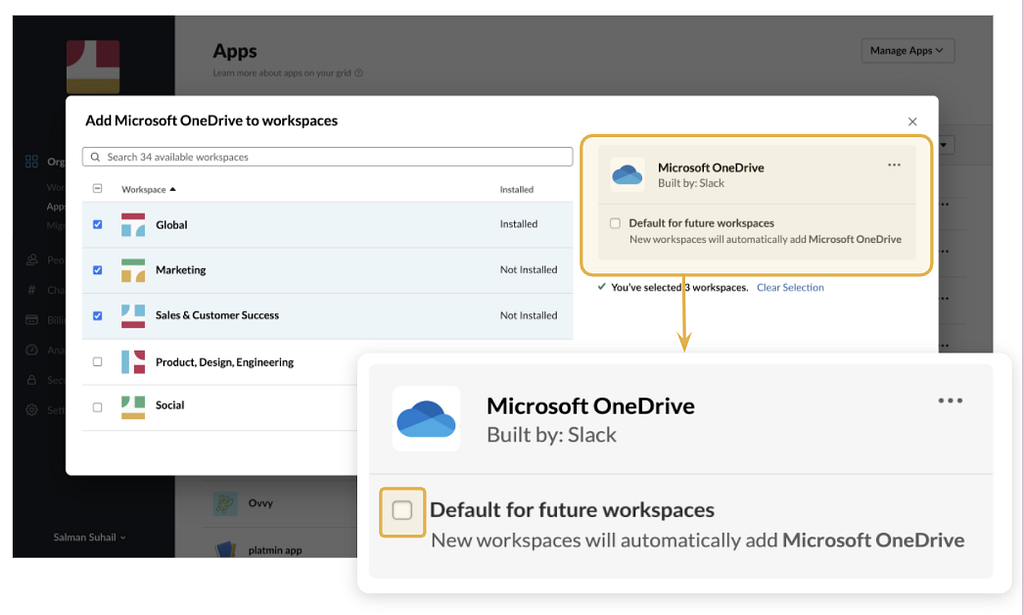Select the Social workspace name
Image resolution: width=1024 pixels, height=615 pixels.
point(170,405)
